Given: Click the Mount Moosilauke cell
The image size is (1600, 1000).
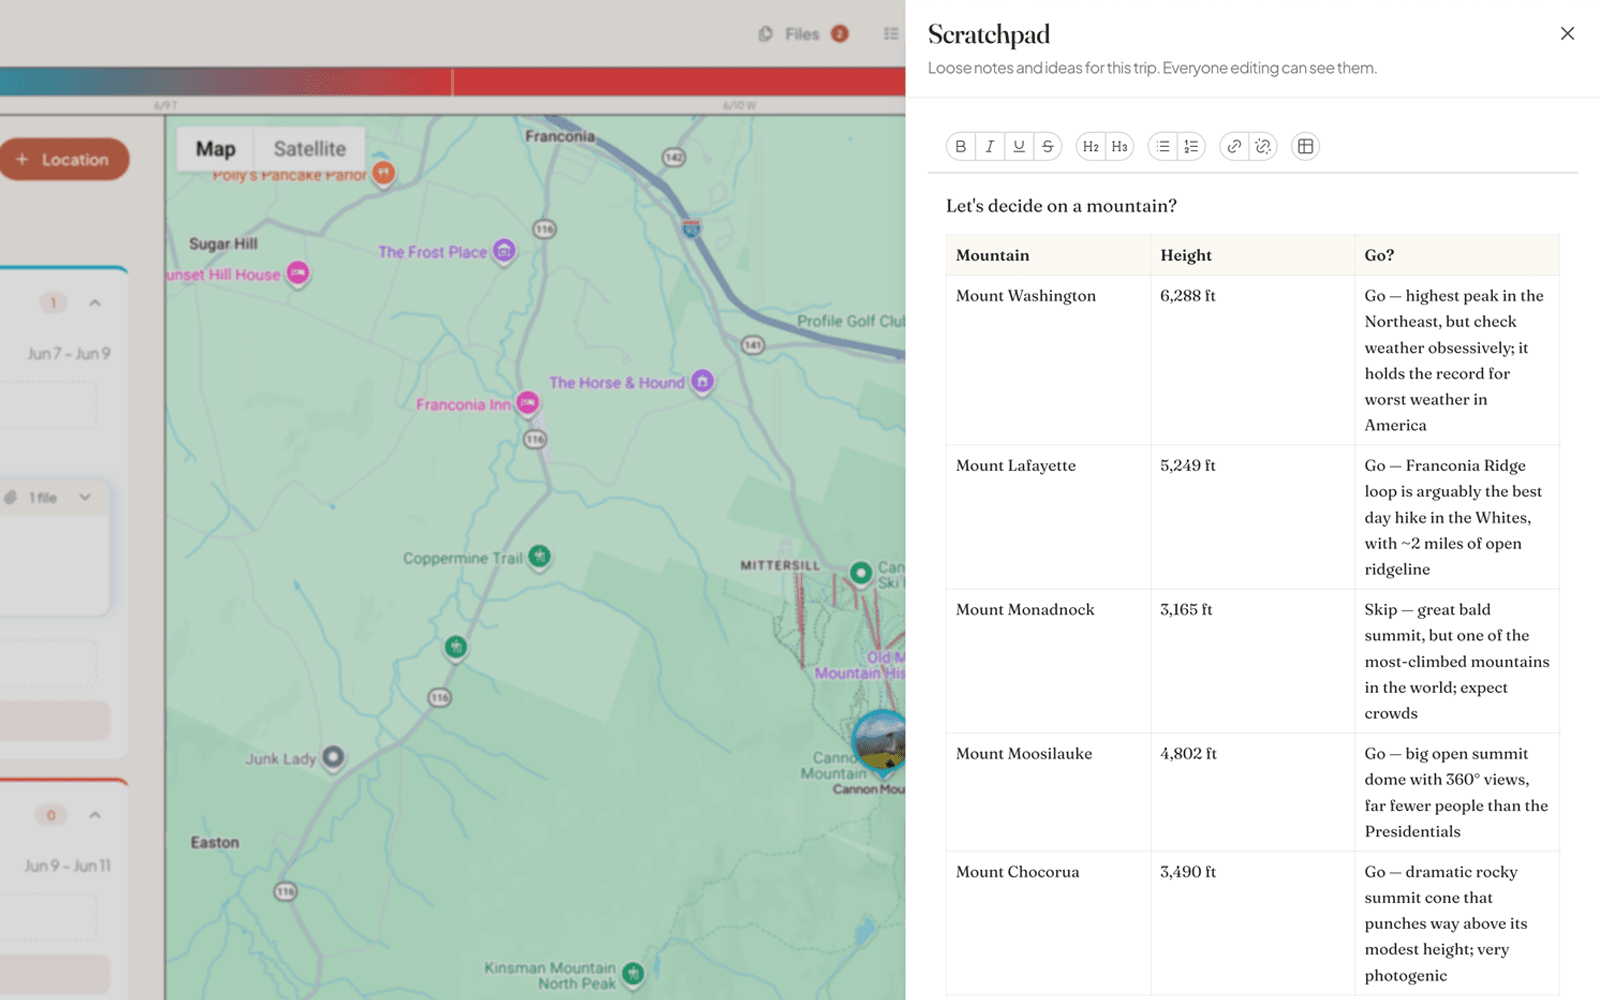Looking at the screenshot, I should pyautogui.click(x=1048, y=792).
